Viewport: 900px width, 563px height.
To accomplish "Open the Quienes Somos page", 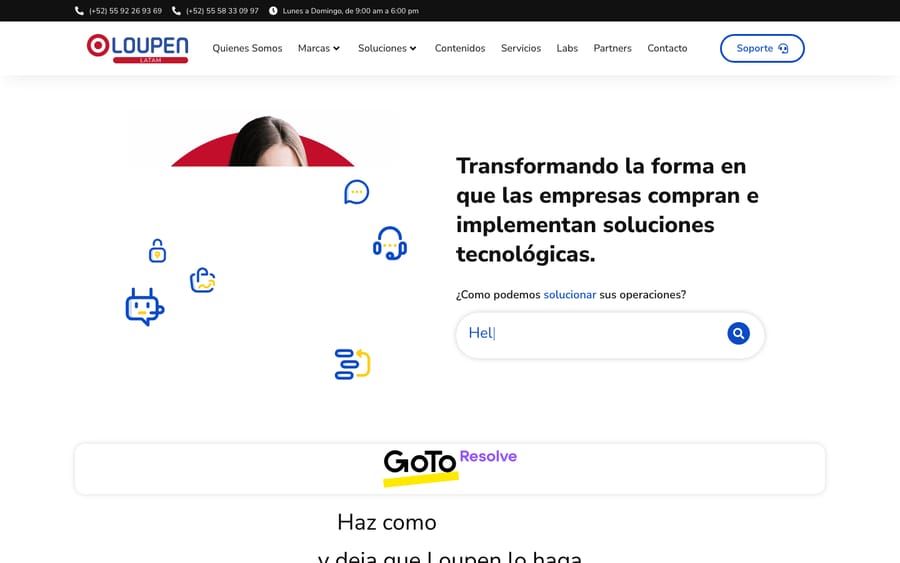I will pyautogui.click(x=247, y=48).
